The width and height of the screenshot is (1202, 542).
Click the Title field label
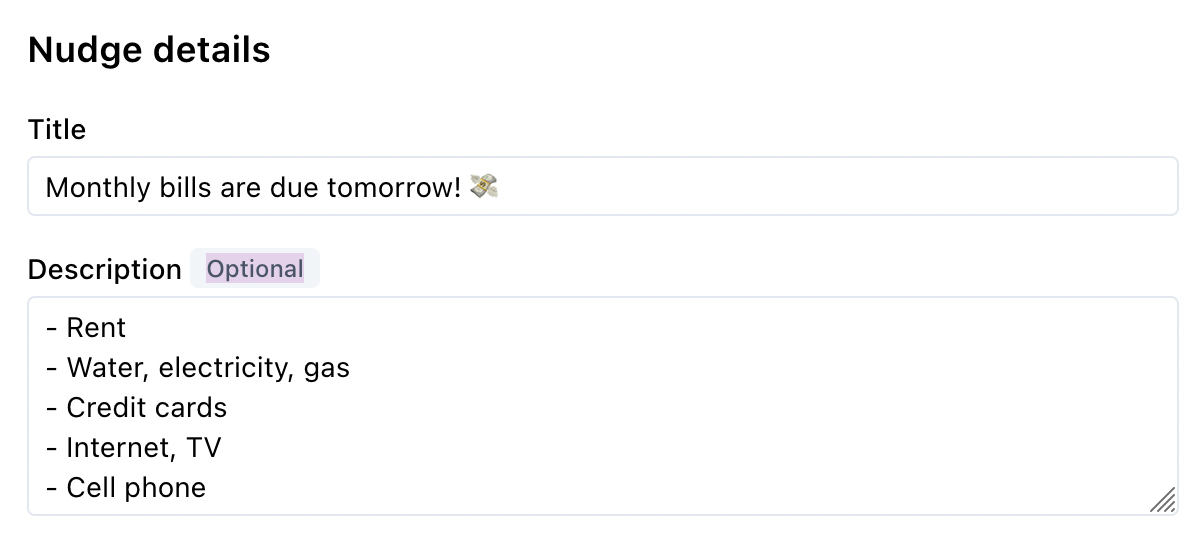pyautogui.click(x=57, y=130)
